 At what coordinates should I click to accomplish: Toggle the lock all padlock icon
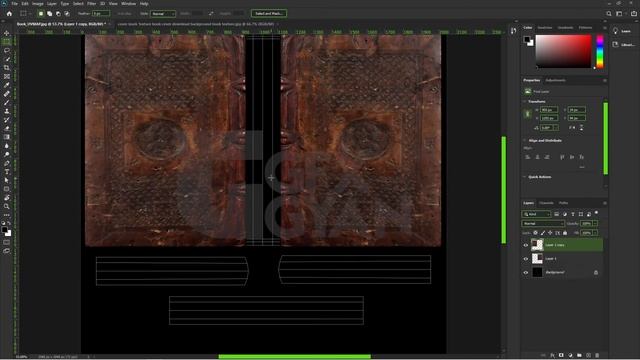coord(565,233)
